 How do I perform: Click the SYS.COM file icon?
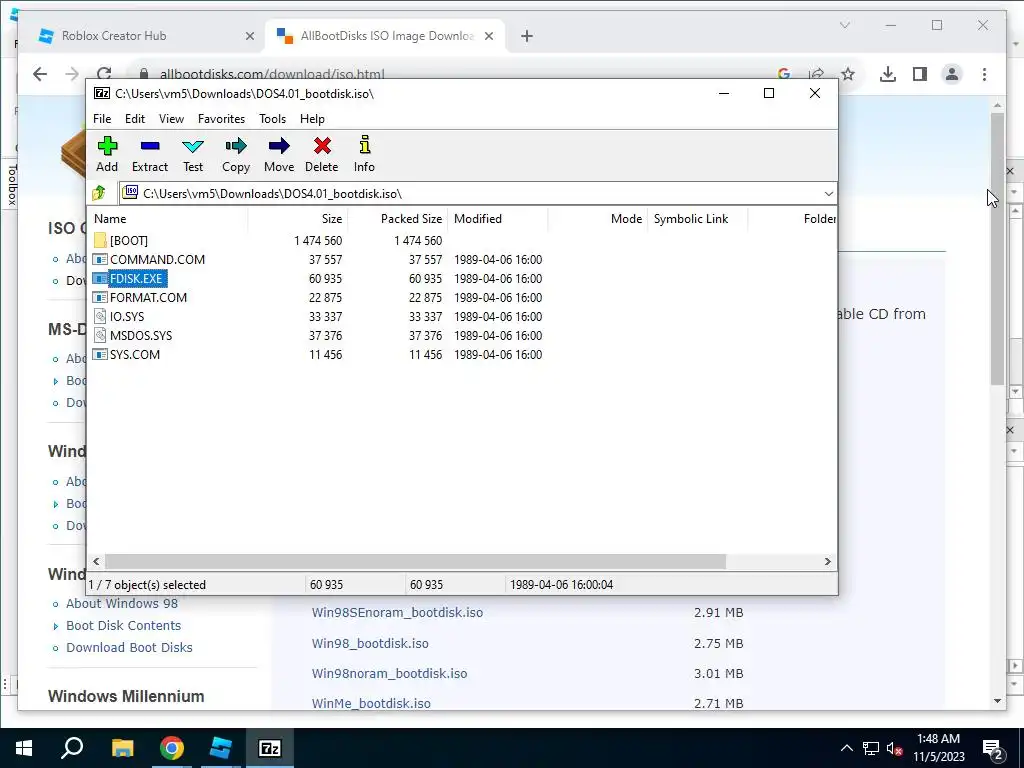pyautogui.click(x=100, y=354)
